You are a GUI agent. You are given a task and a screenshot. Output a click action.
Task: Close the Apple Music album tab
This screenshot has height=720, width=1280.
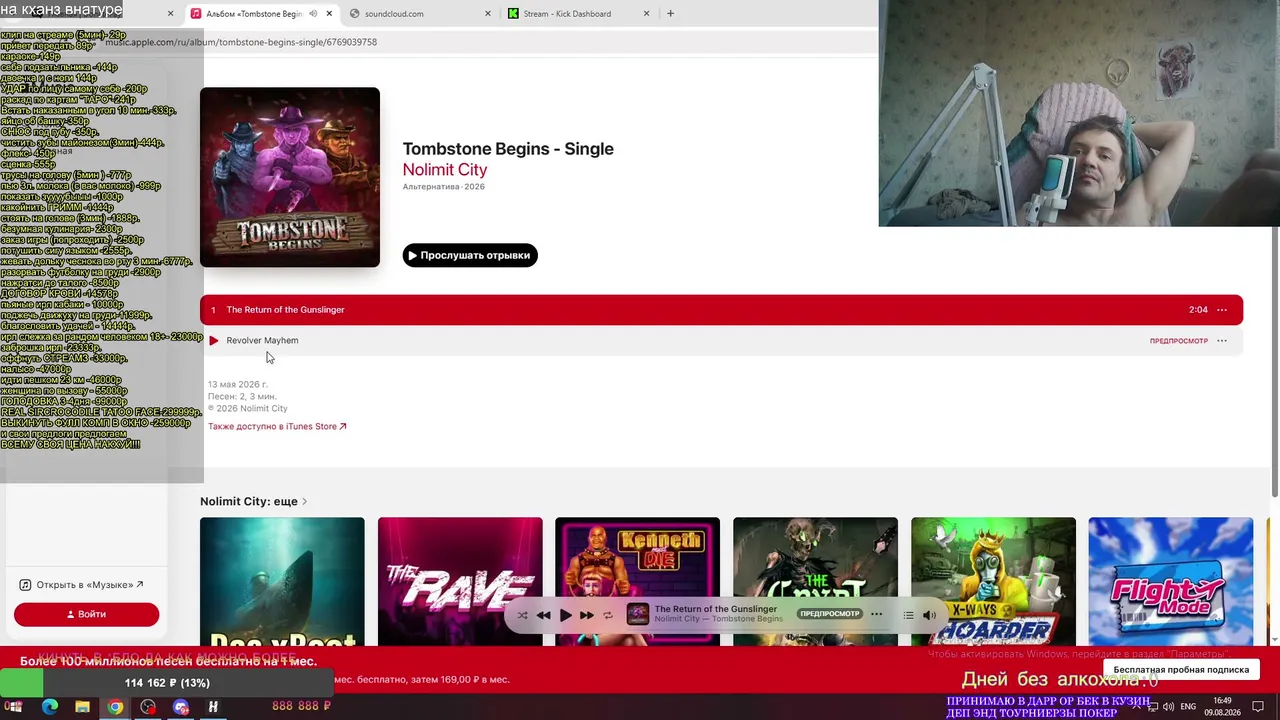tap(329, 14)
